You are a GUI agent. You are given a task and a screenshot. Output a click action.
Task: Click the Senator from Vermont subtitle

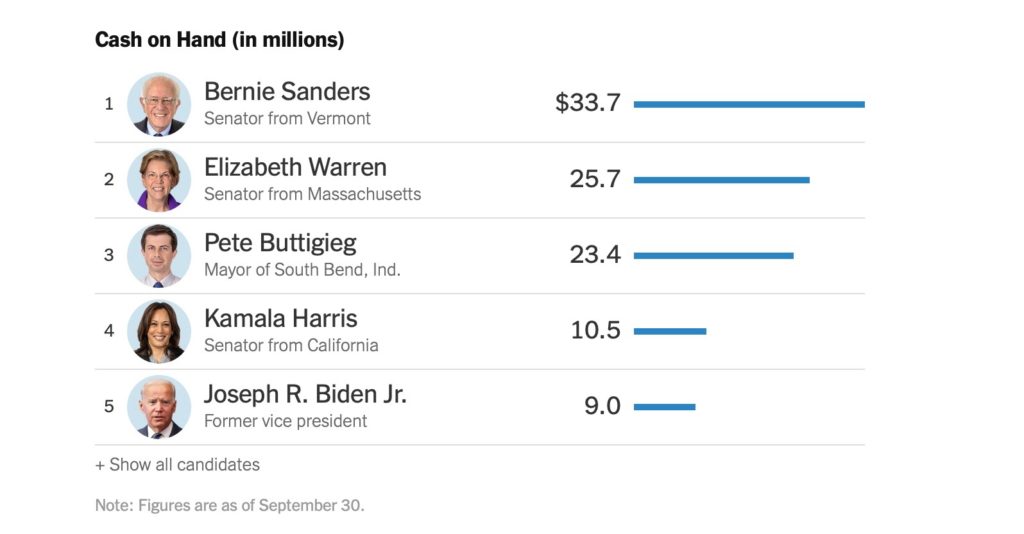point(287,118)
